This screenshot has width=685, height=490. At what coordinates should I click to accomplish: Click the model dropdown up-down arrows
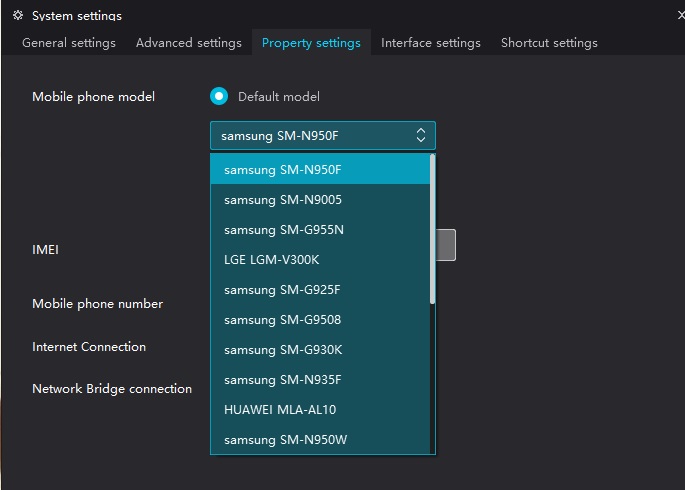pyautogui.click(x=421, y=135)
